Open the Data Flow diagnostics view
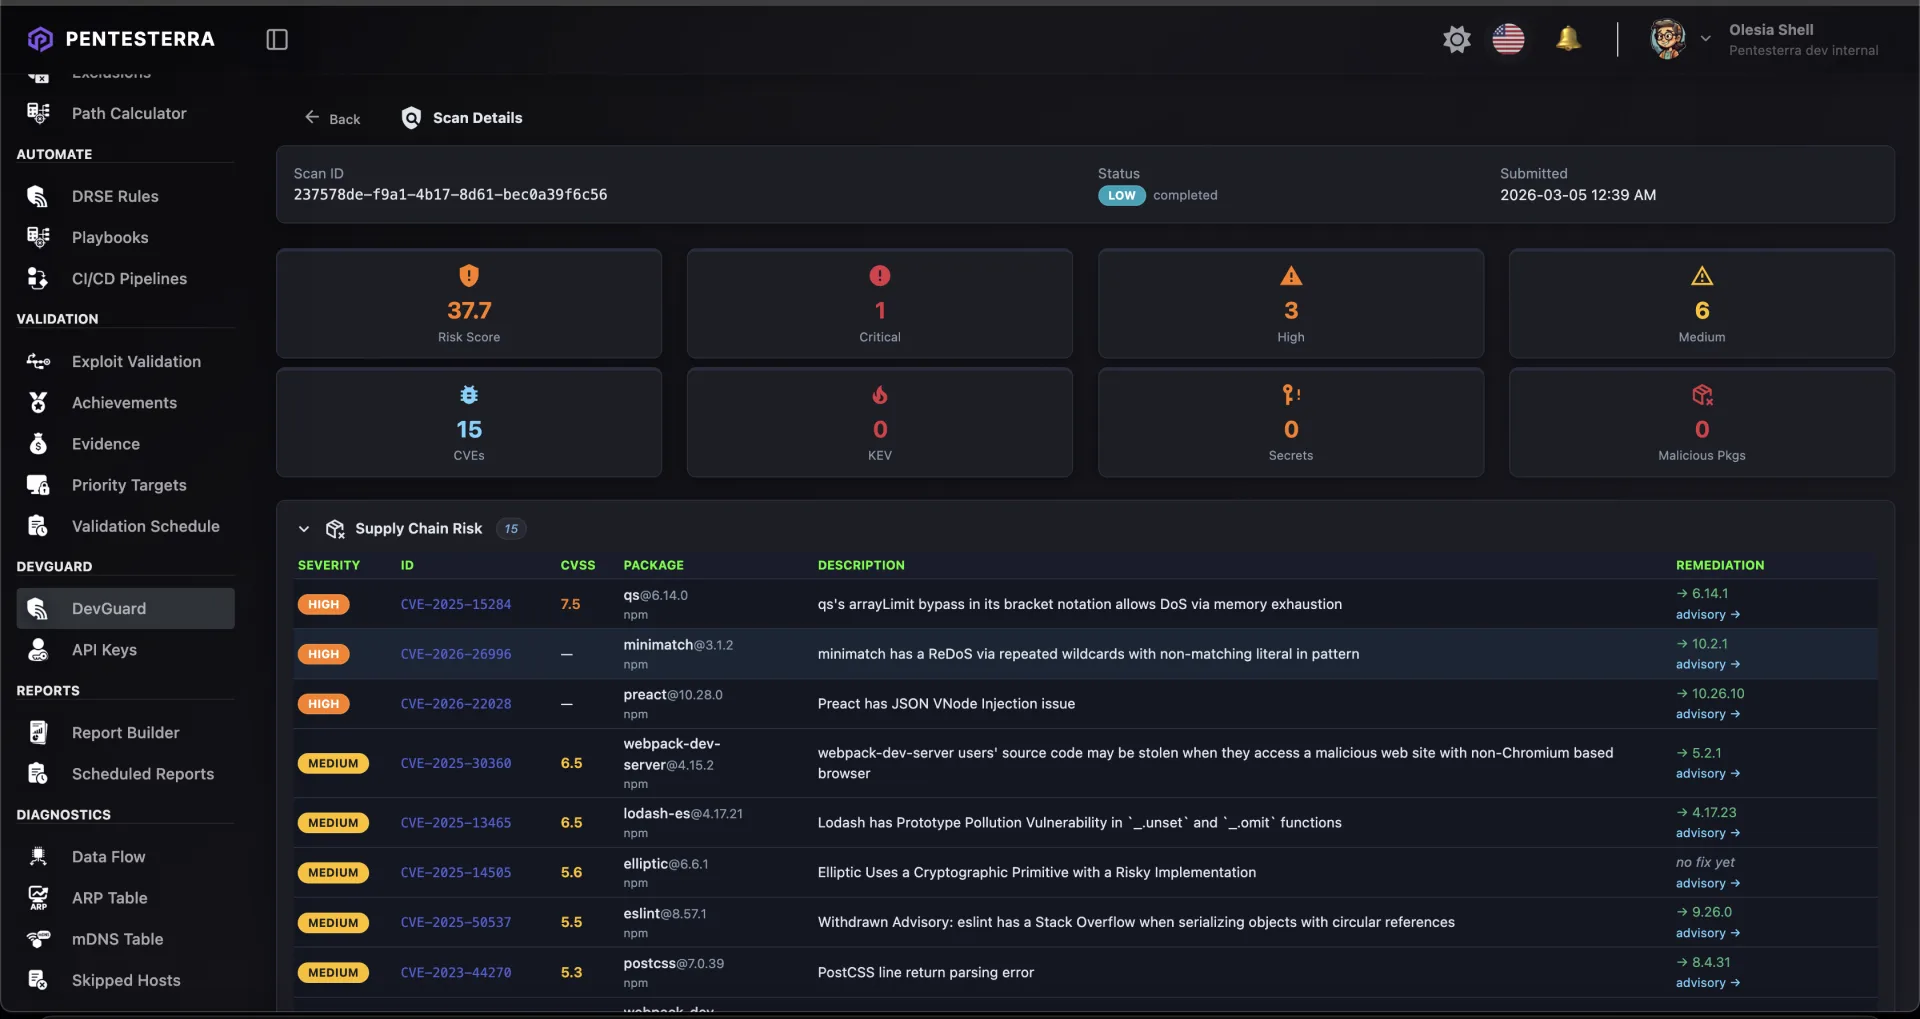 coord(108,856)
